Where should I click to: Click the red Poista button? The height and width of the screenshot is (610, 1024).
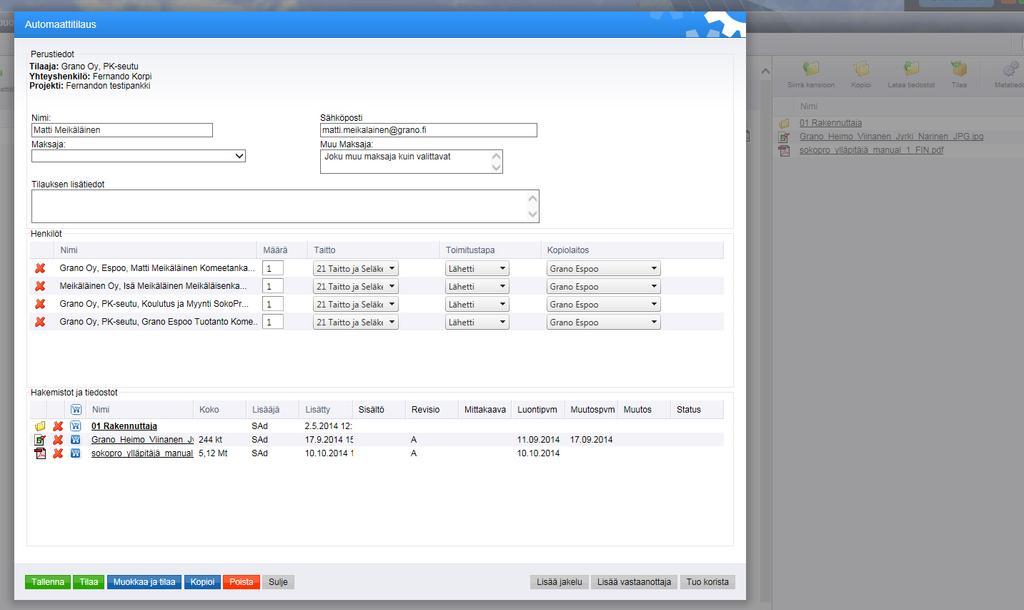point(241,582)
